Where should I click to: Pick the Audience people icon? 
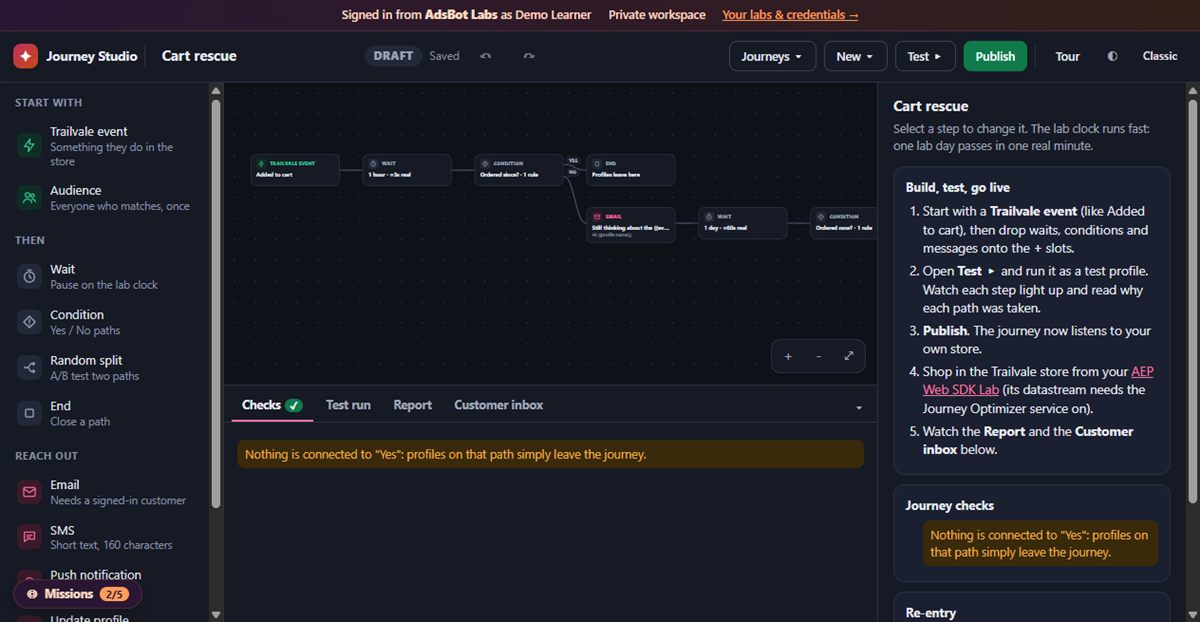[x=30, y=198]
